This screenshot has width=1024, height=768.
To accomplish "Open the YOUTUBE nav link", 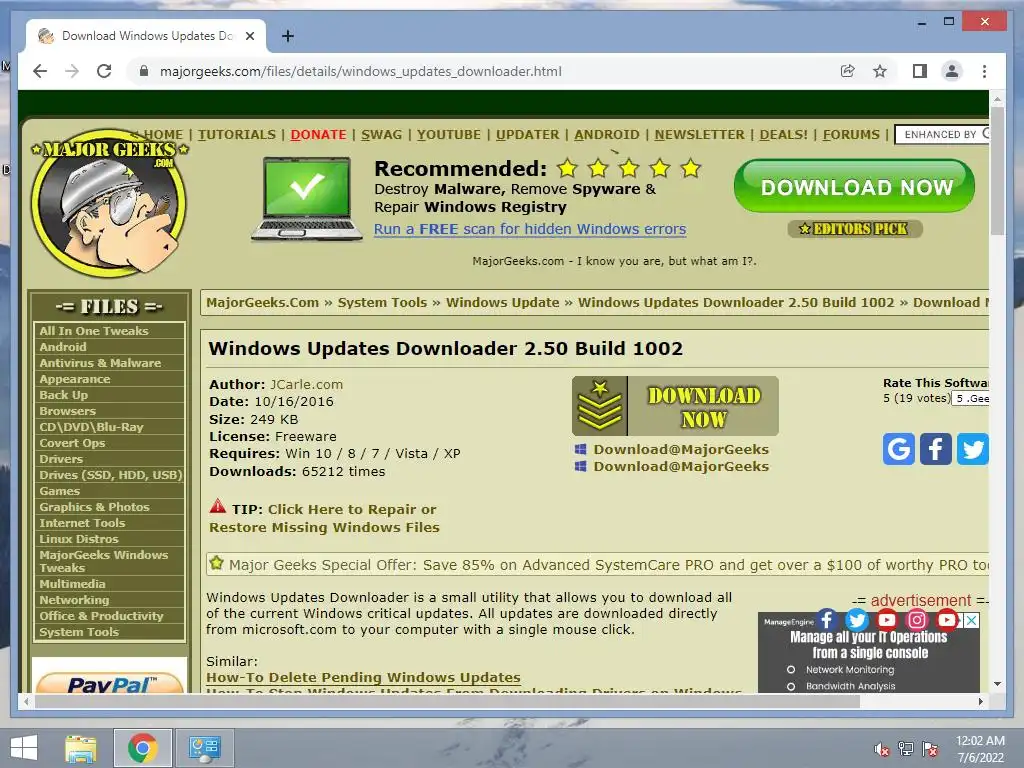I will coord(449,135).
